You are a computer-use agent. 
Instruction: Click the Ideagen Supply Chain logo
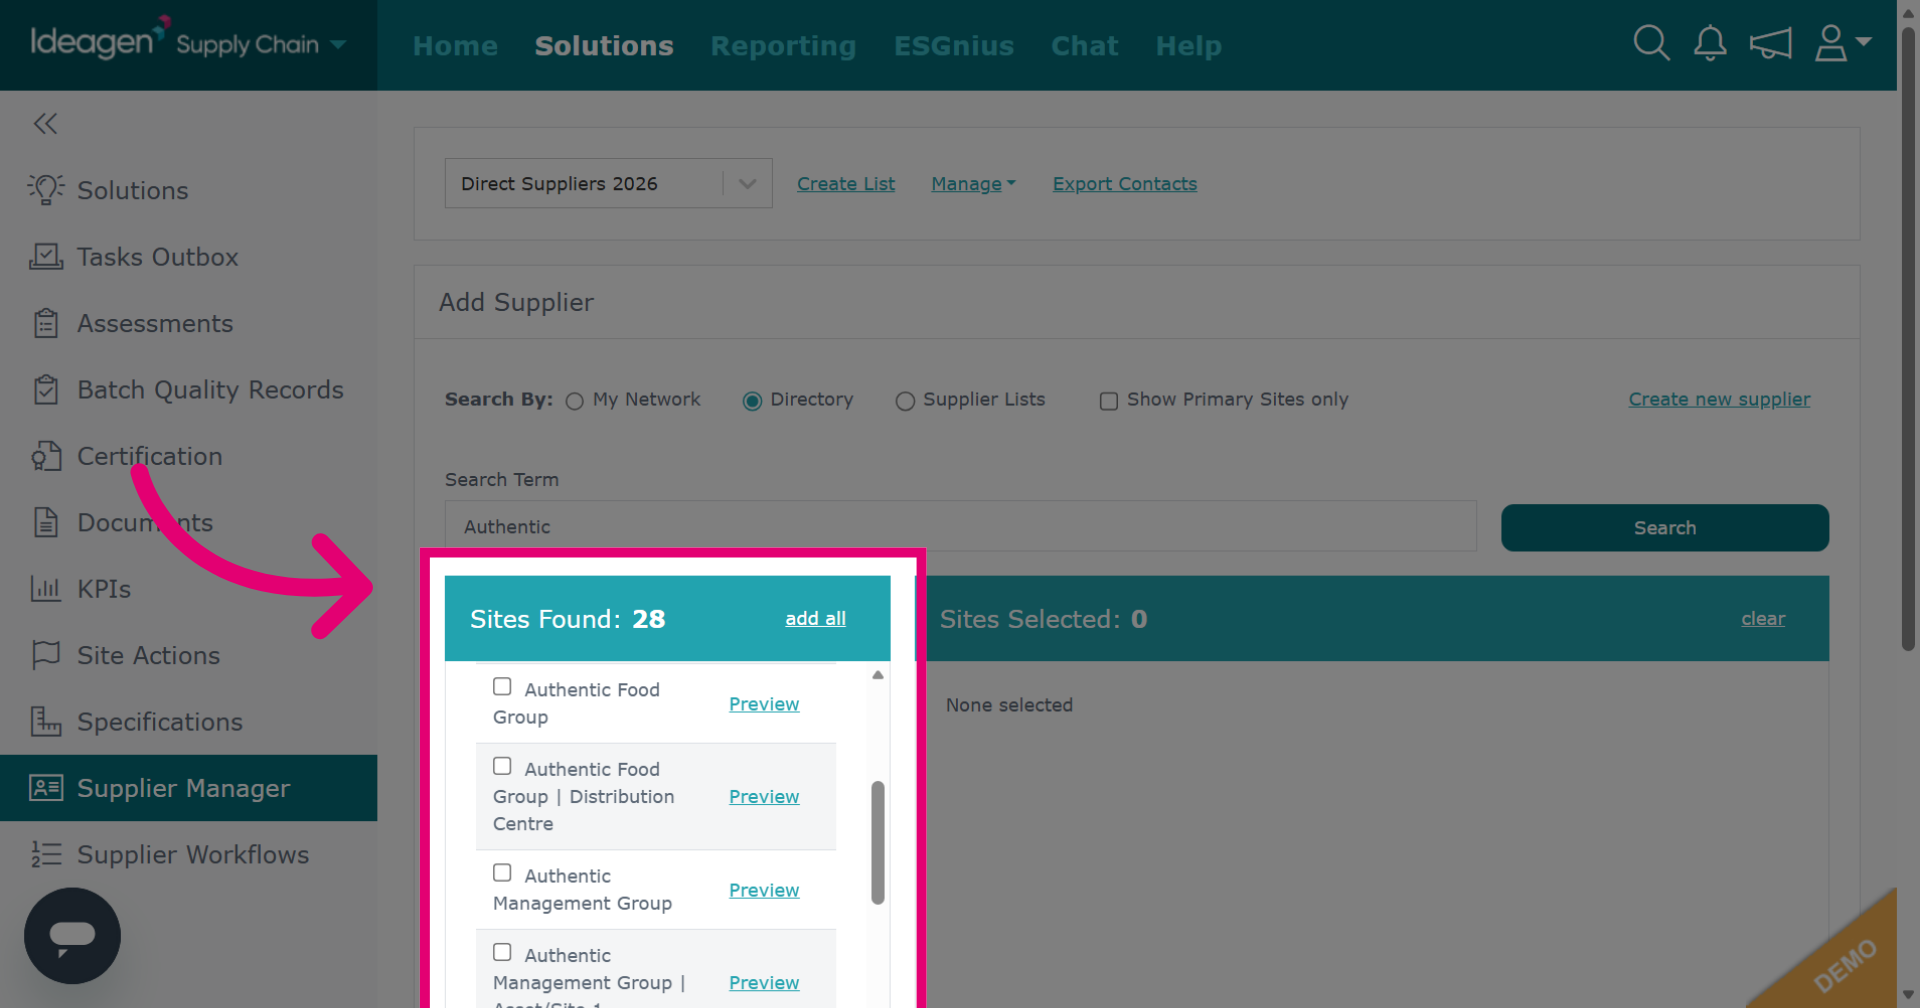(x=173, y=40)
